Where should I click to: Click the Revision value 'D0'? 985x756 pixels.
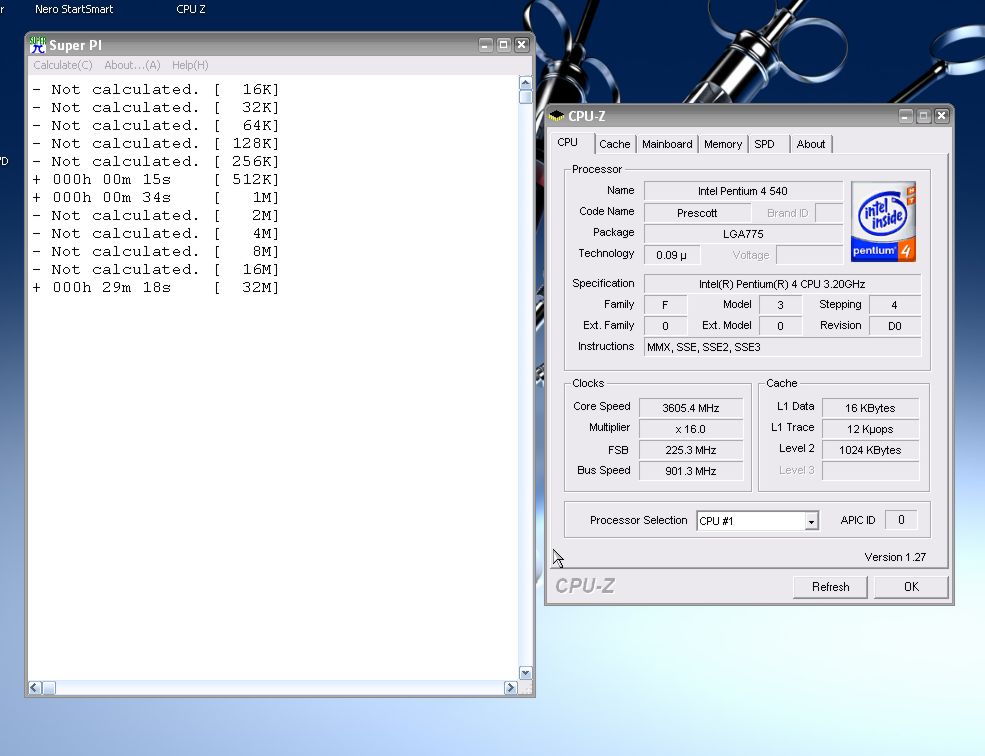(895, 326)
